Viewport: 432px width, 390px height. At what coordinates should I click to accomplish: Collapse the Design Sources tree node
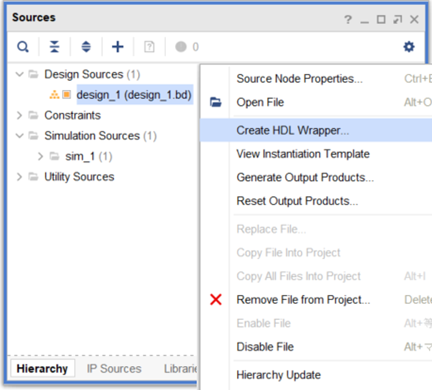point(20,74)
